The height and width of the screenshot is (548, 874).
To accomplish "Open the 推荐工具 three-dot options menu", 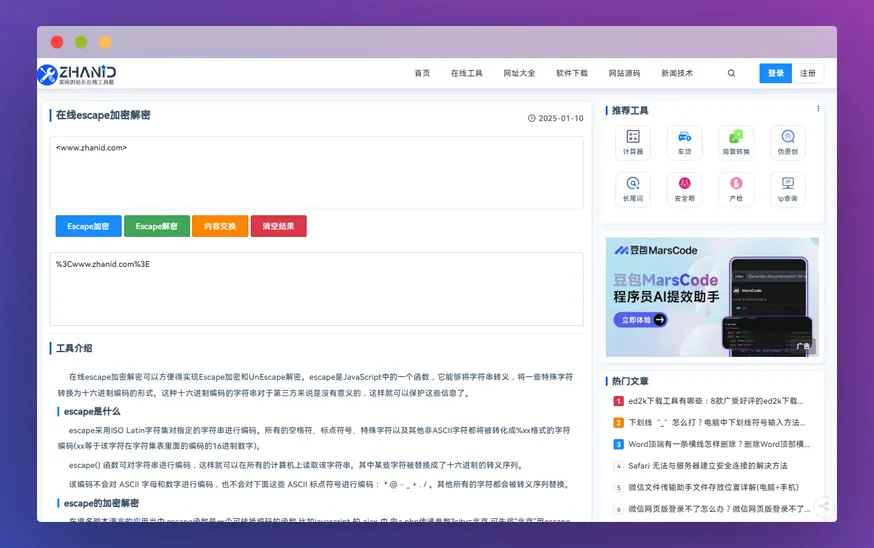I will [x=818, y=109].
